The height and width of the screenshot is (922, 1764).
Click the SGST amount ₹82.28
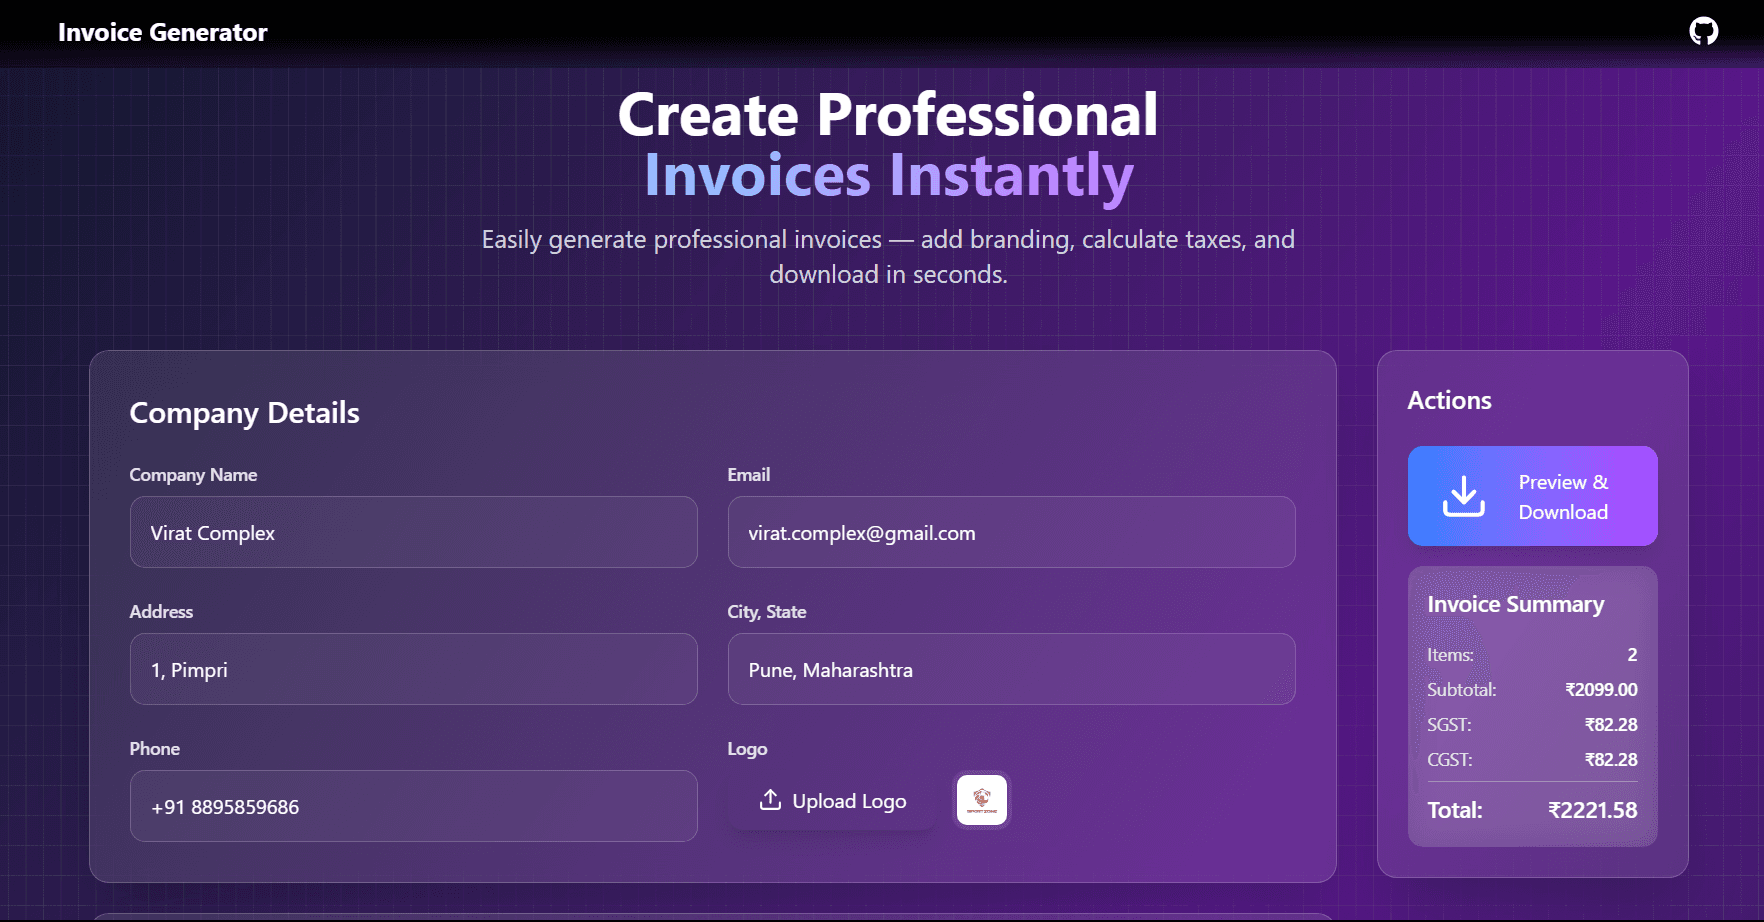click(1610, 724)
